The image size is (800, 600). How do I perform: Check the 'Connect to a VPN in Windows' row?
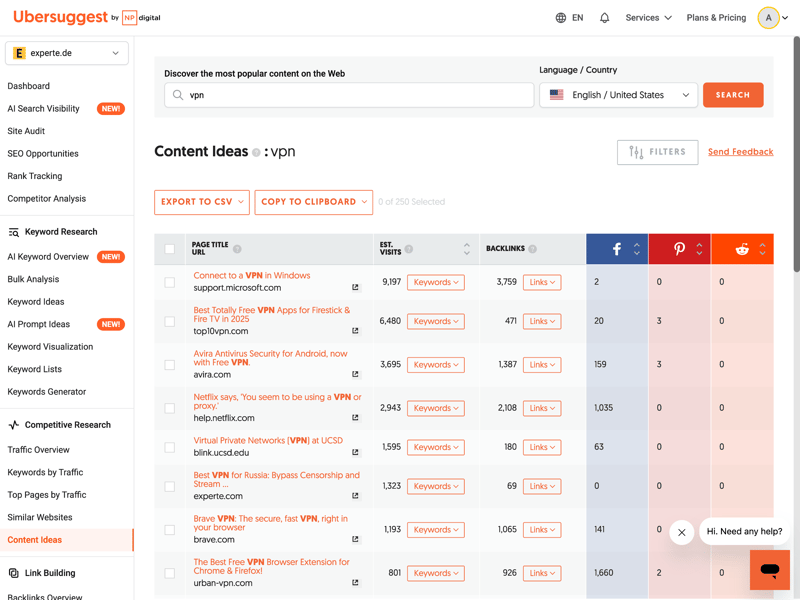pyautogui.click(x=170, y=282)
